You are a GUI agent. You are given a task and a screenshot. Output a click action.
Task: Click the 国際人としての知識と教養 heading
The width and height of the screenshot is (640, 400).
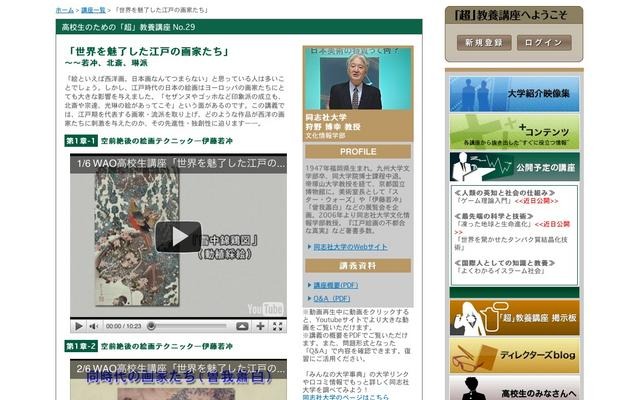[x=504, y=263]
